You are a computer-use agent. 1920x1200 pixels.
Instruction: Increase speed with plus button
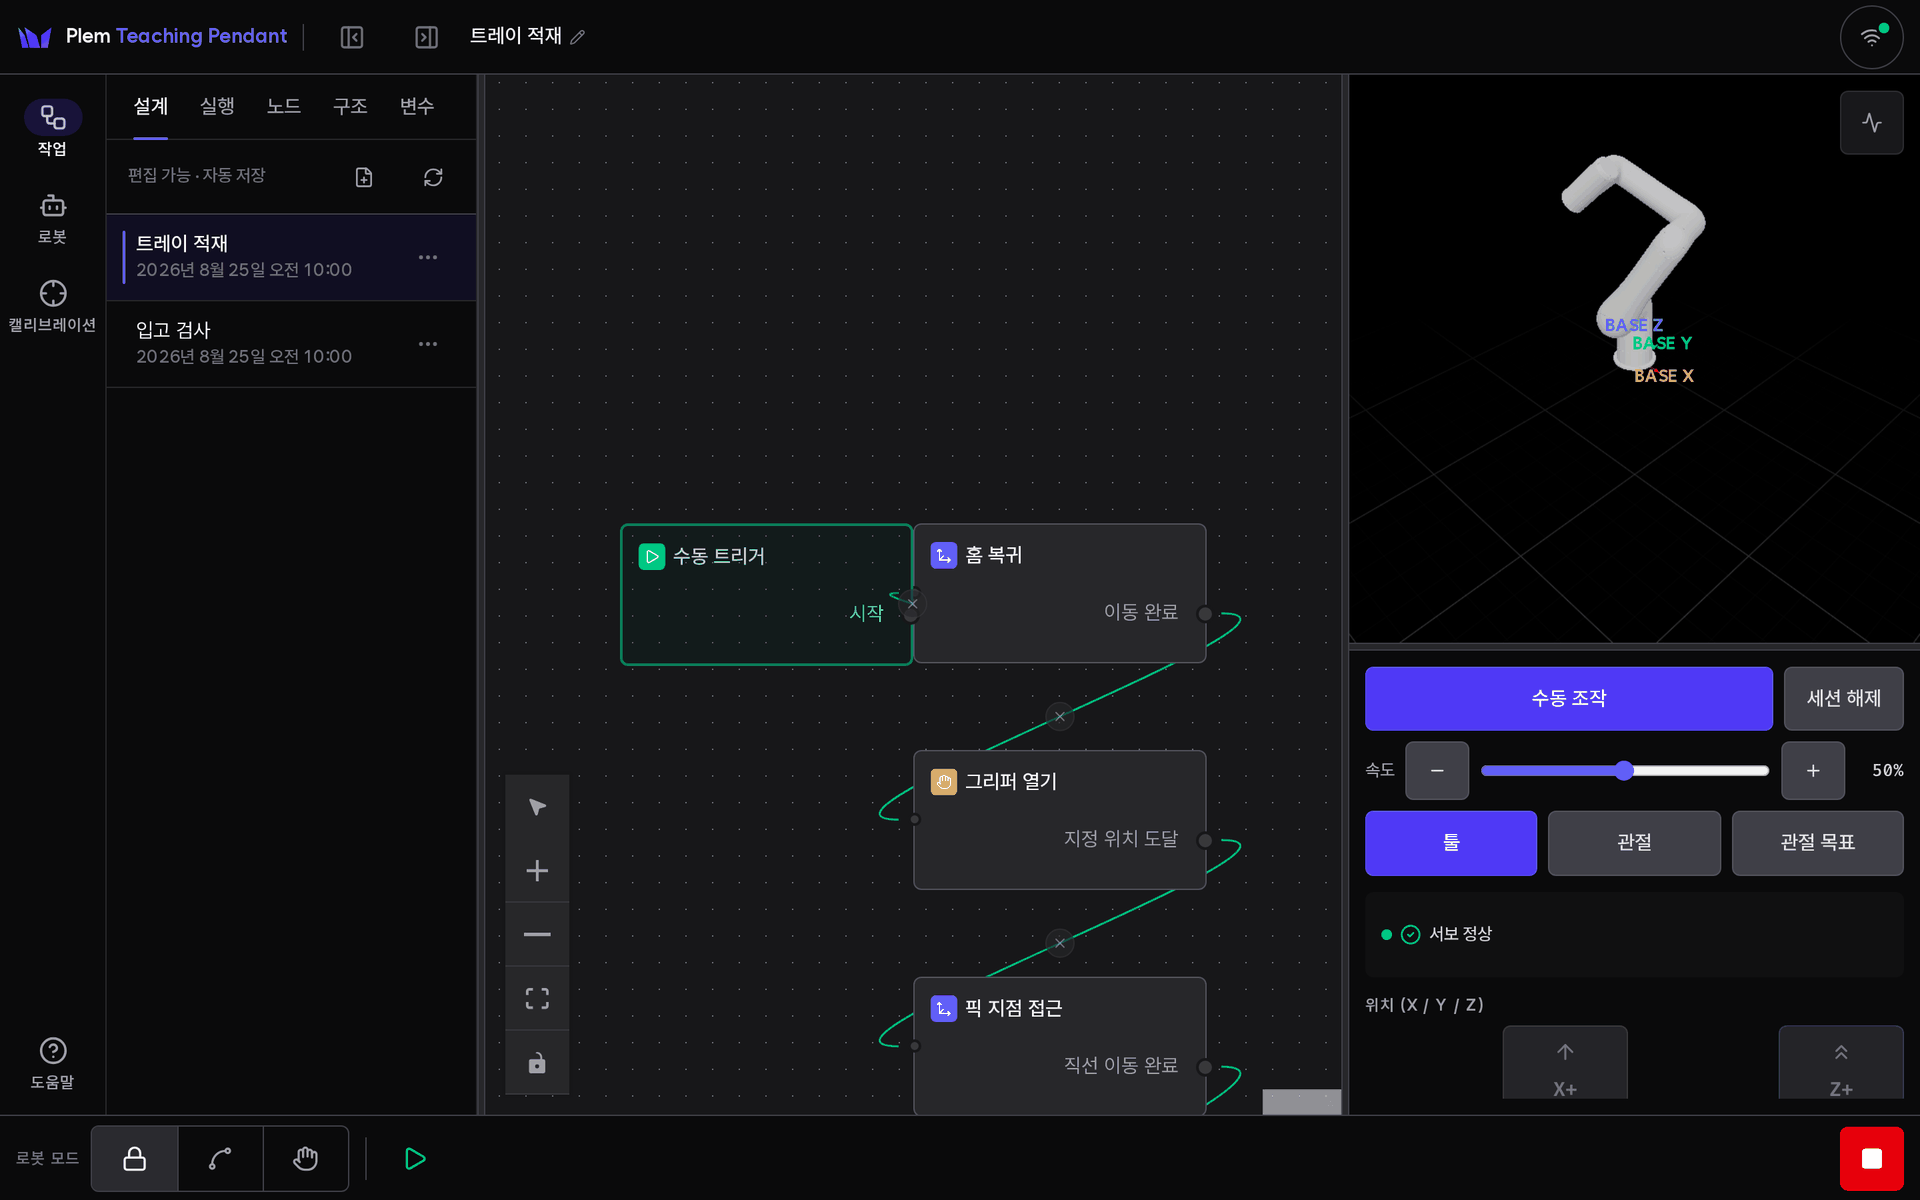1812,770
